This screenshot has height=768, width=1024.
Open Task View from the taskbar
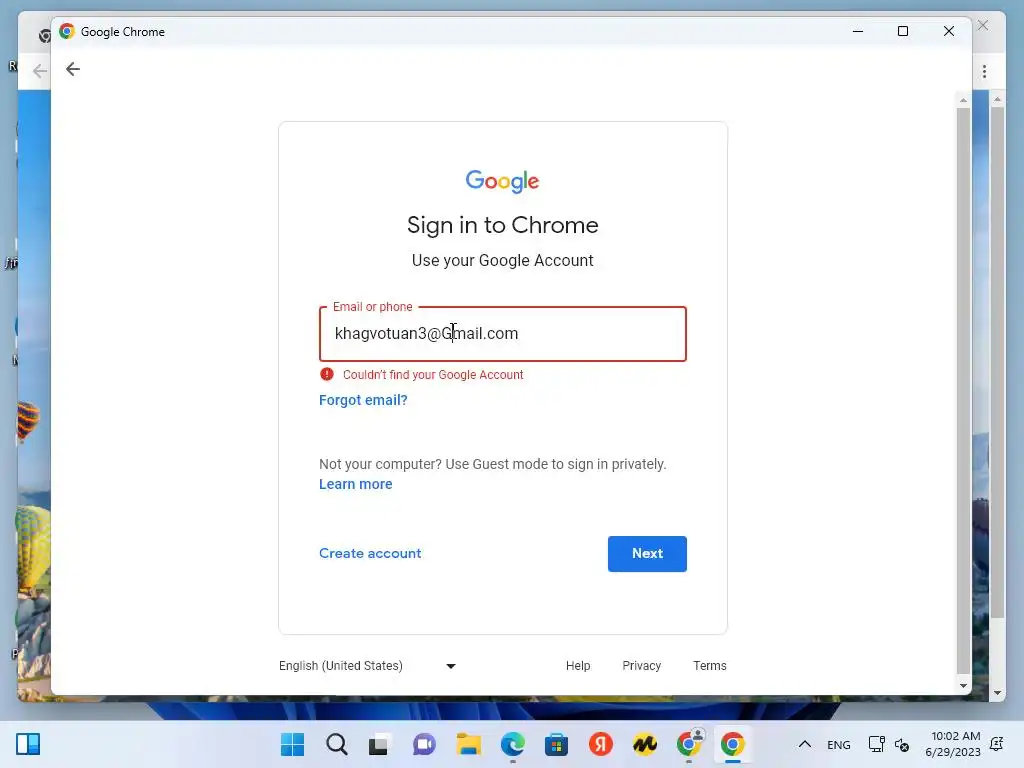pyautogui.click(x=379, y=744)
